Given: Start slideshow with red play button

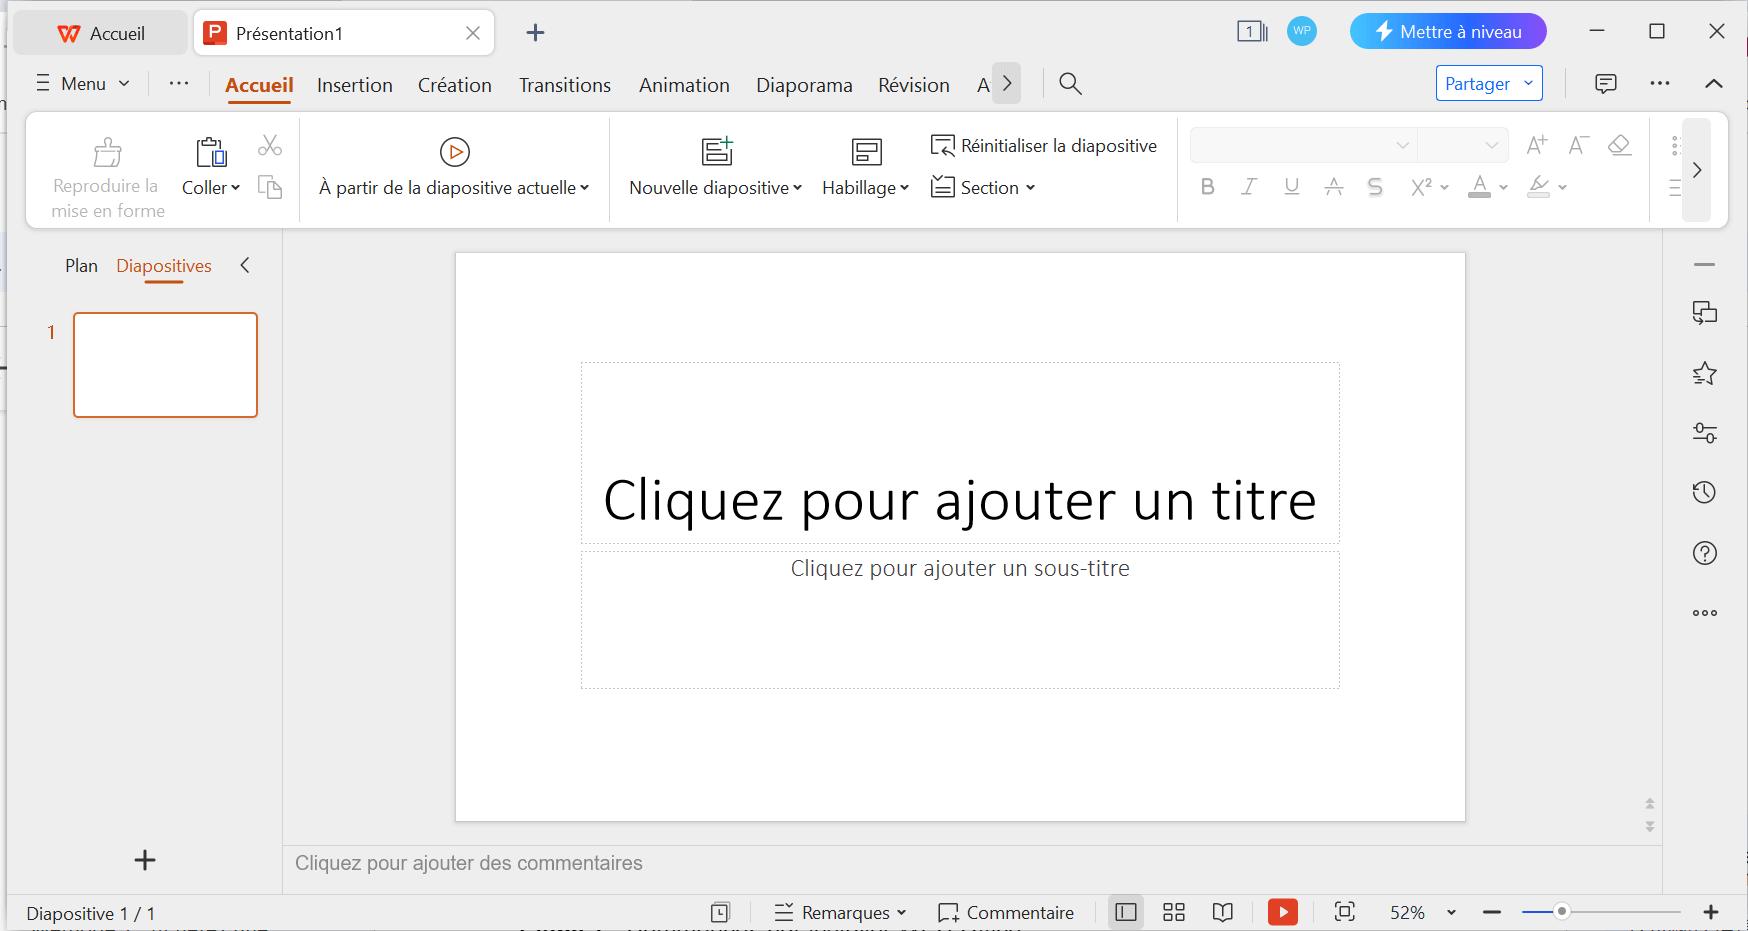Looking at the screenshot, I should pos(1282,912).
